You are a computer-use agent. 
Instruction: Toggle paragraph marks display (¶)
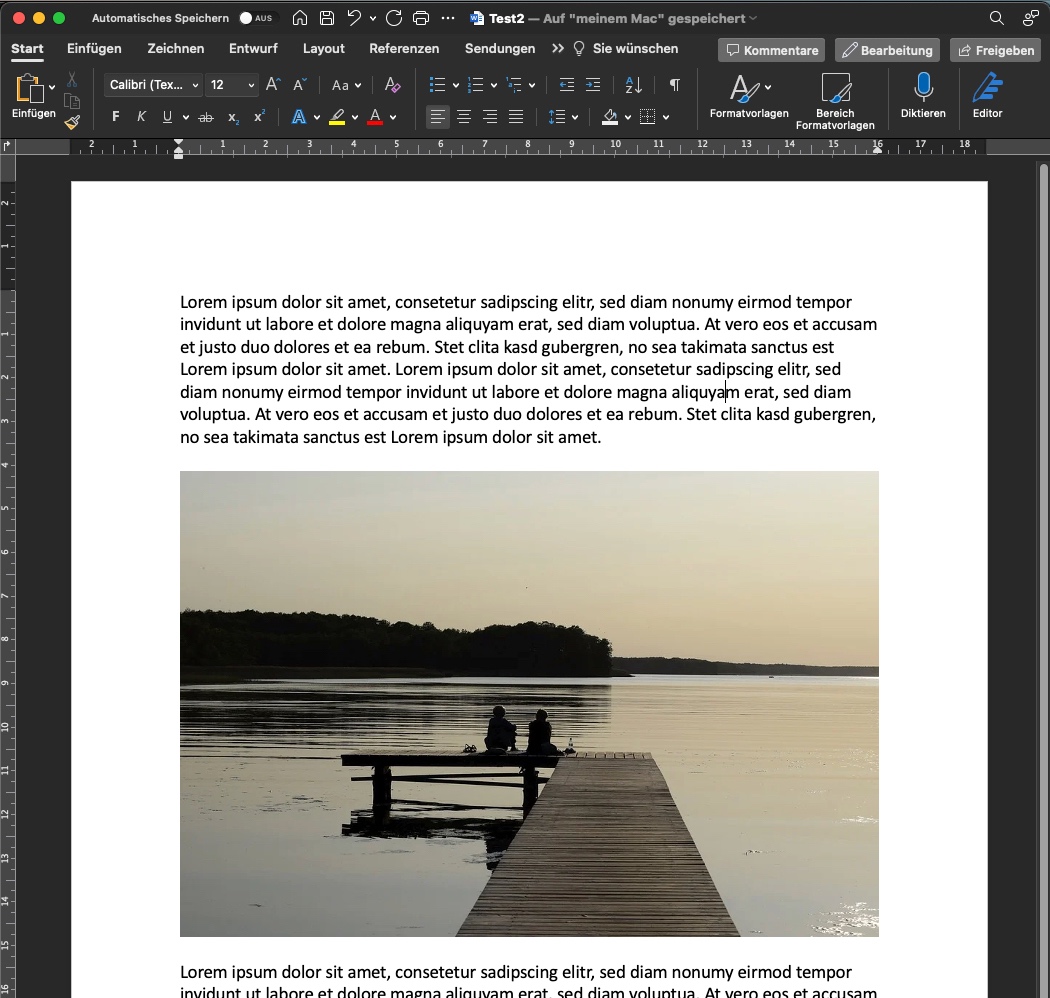coord(675,84)
